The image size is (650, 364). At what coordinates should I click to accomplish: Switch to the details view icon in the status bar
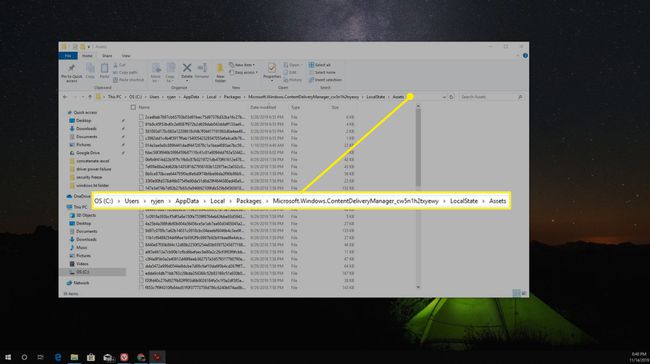pyautogui.click(x=516, y=293)
